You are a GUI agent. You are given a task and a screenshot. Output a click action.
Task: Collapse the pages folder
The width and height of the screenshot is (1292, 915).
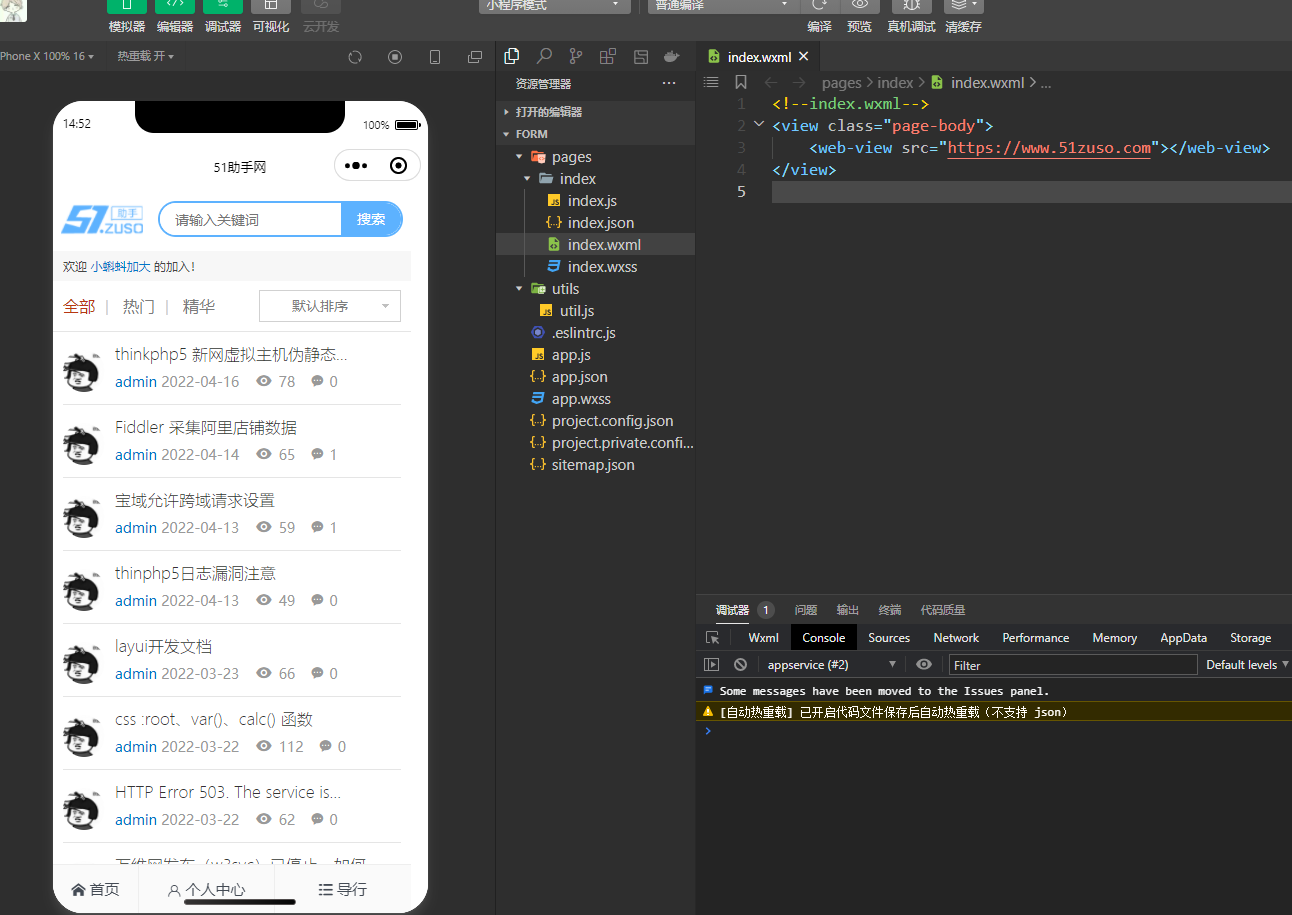tap(595, 157)
